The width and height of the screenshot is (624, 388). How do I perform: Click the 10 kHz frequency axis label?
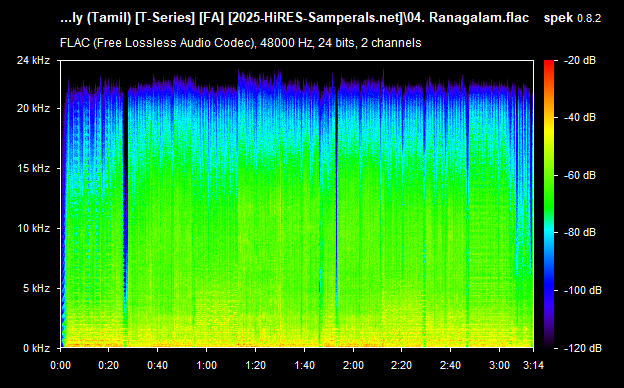(33, 228)
